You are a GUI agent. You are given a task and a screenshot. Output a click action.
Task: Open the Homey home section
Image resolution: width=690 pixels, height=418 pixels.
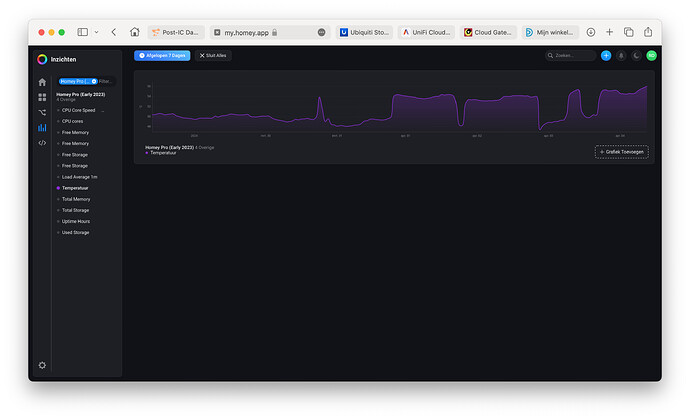[42, 82]
